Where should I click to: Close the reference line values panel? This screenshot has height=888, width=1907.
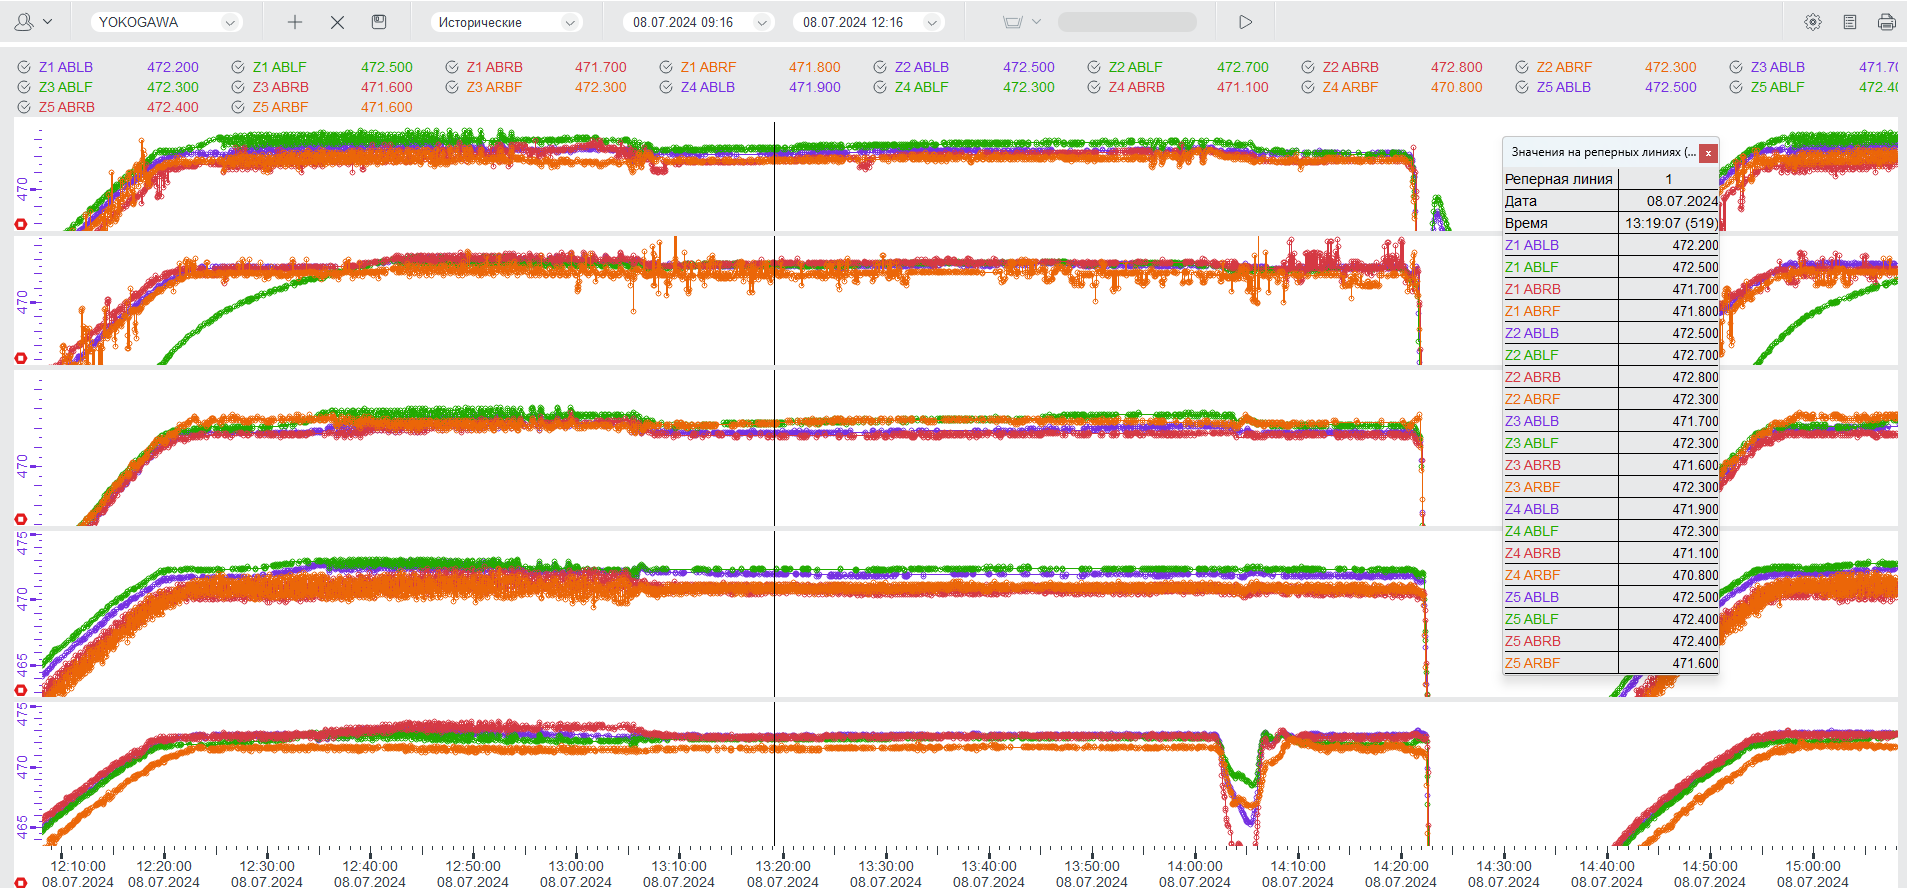pyautogui.click(x=1709, y=153)
